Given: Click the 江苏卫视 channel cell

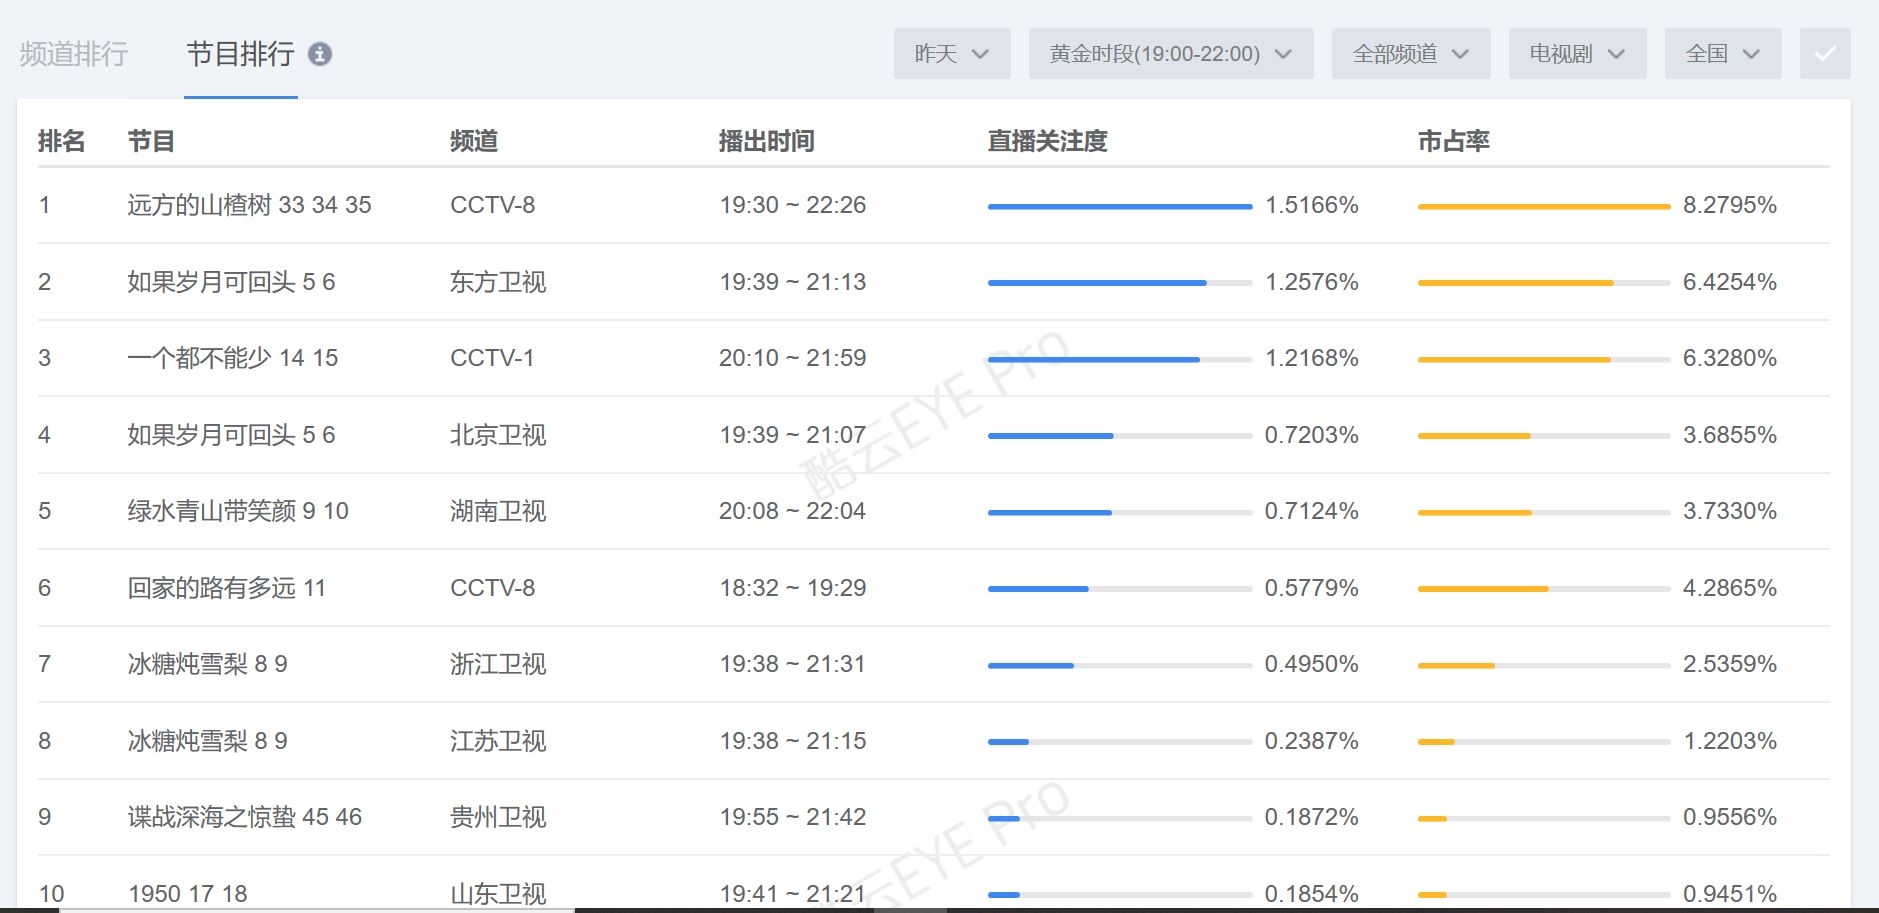Looking at the screenshot, I should point(498,741).
